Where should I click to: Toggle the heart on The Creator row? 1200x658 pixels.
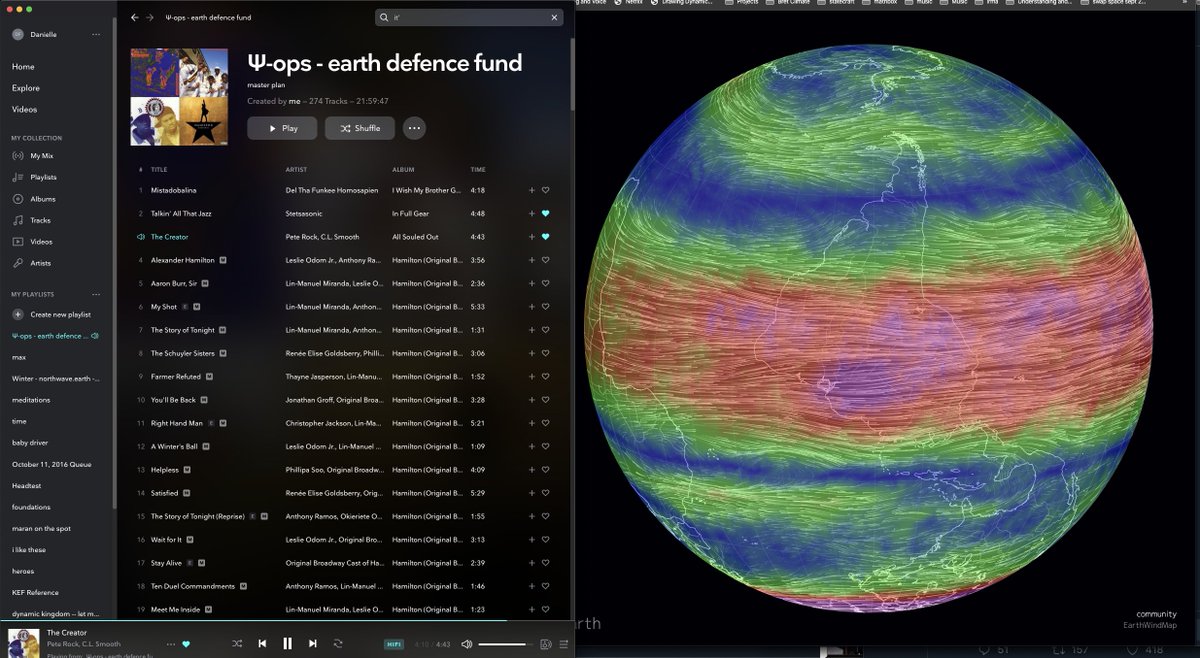[x=546, y=237]
